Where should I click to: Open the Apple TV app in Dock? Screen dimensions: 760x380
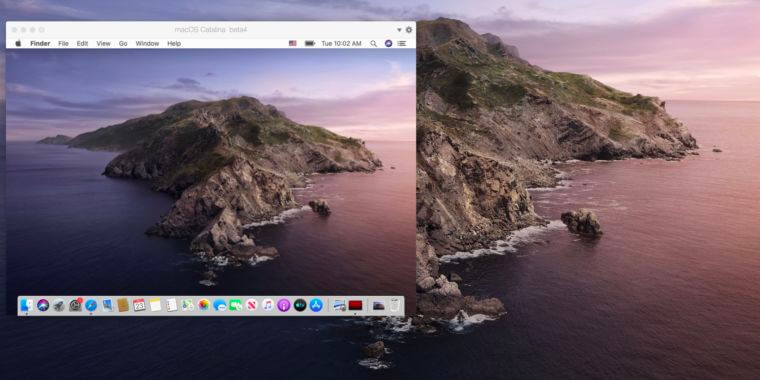[300, 305]
